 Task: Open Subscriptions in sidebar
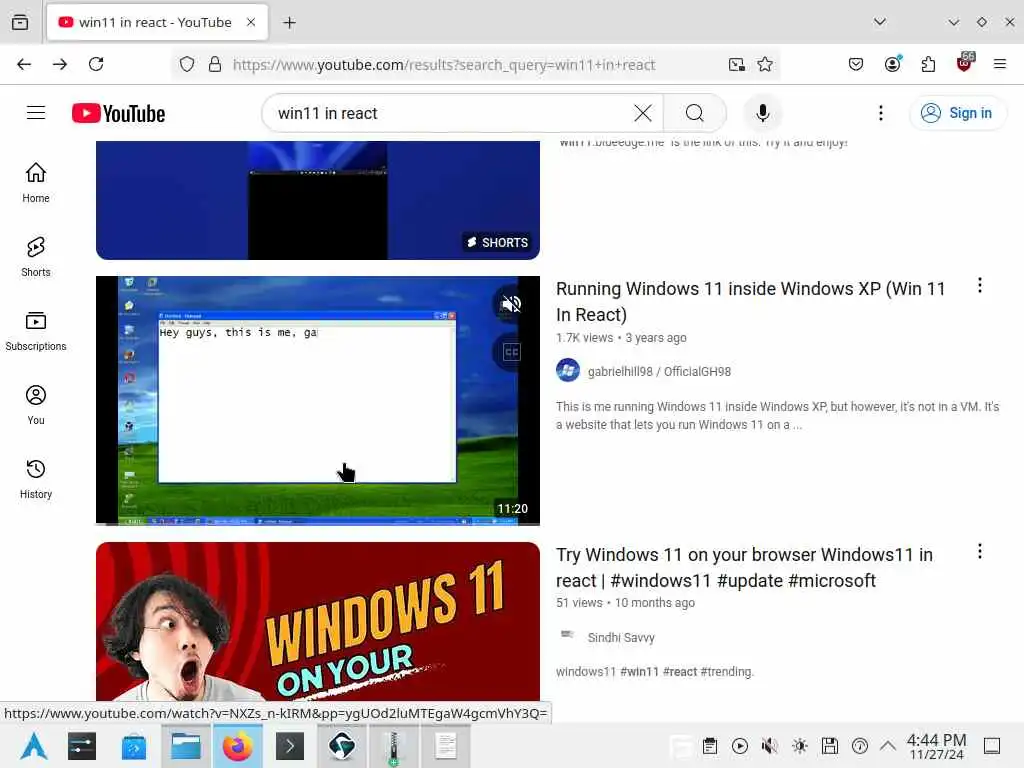click(x=36, y=331)
